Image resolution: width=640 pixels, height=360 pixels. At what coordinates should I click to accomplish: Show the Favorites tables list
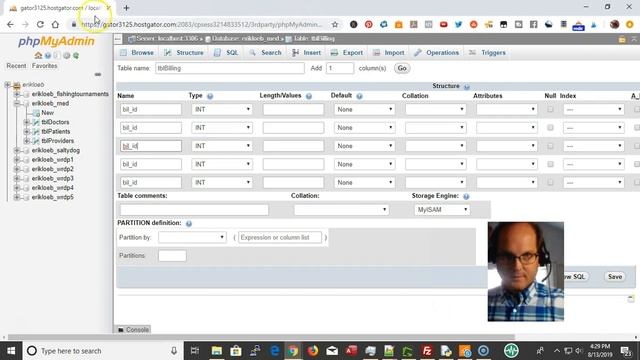[44, 66]
